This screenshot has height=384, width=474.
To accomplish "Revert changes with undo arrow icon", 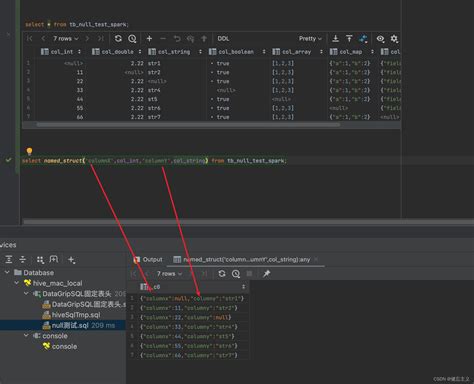I will [177, 39].
